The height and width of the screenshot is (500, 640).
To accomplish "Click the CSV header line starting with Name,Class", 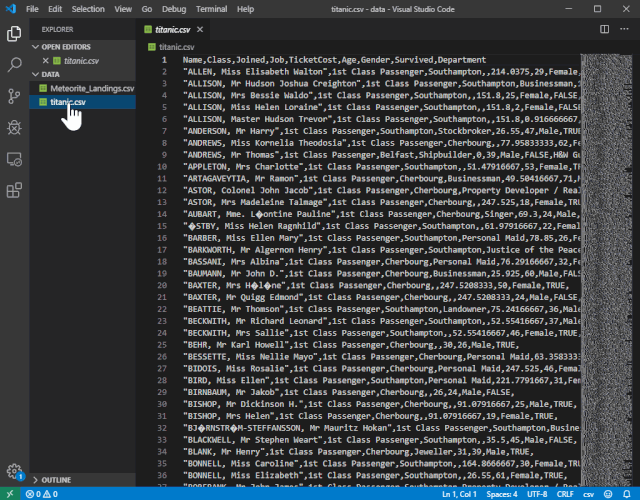I will click(x=334, y=60).
